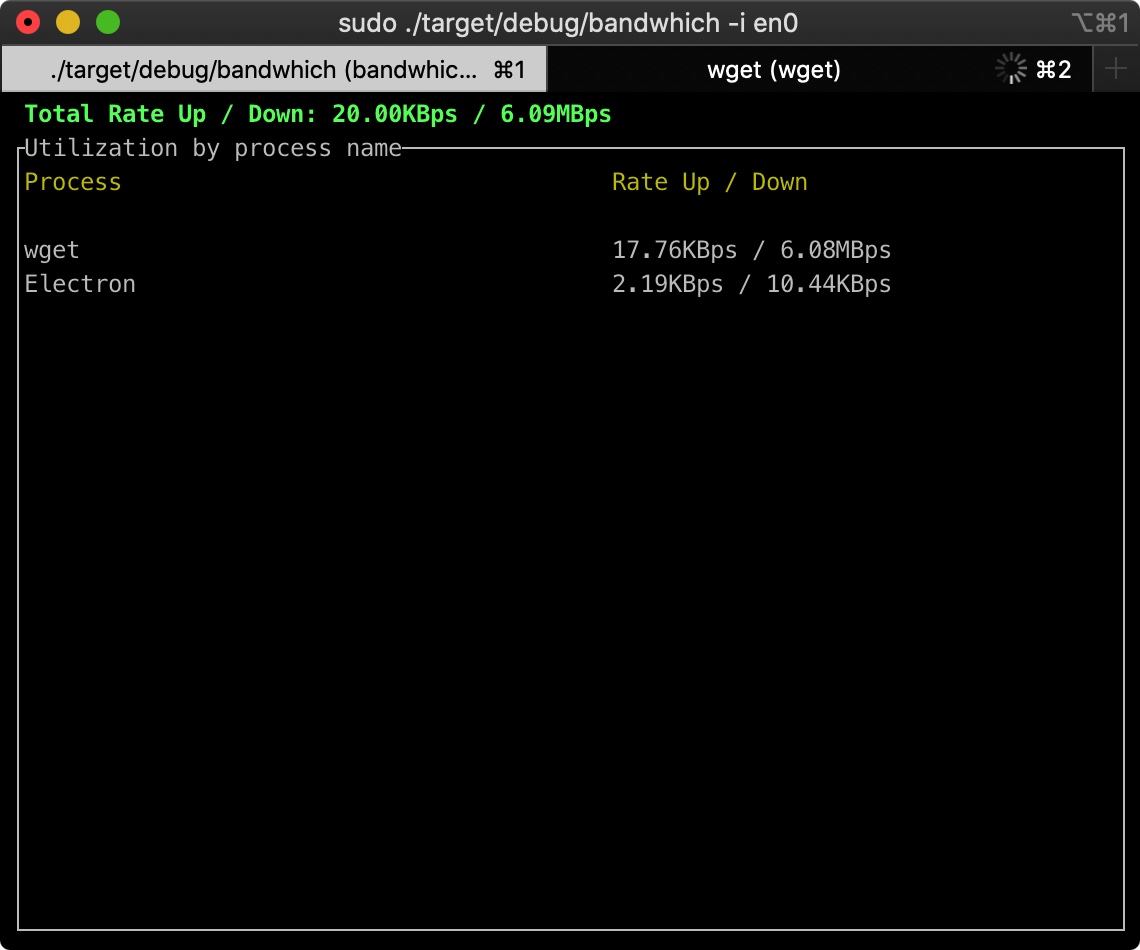Switch to the bandwhich terminal tab
Viewport: 1140px width, 950px height.
click(273, 70)
